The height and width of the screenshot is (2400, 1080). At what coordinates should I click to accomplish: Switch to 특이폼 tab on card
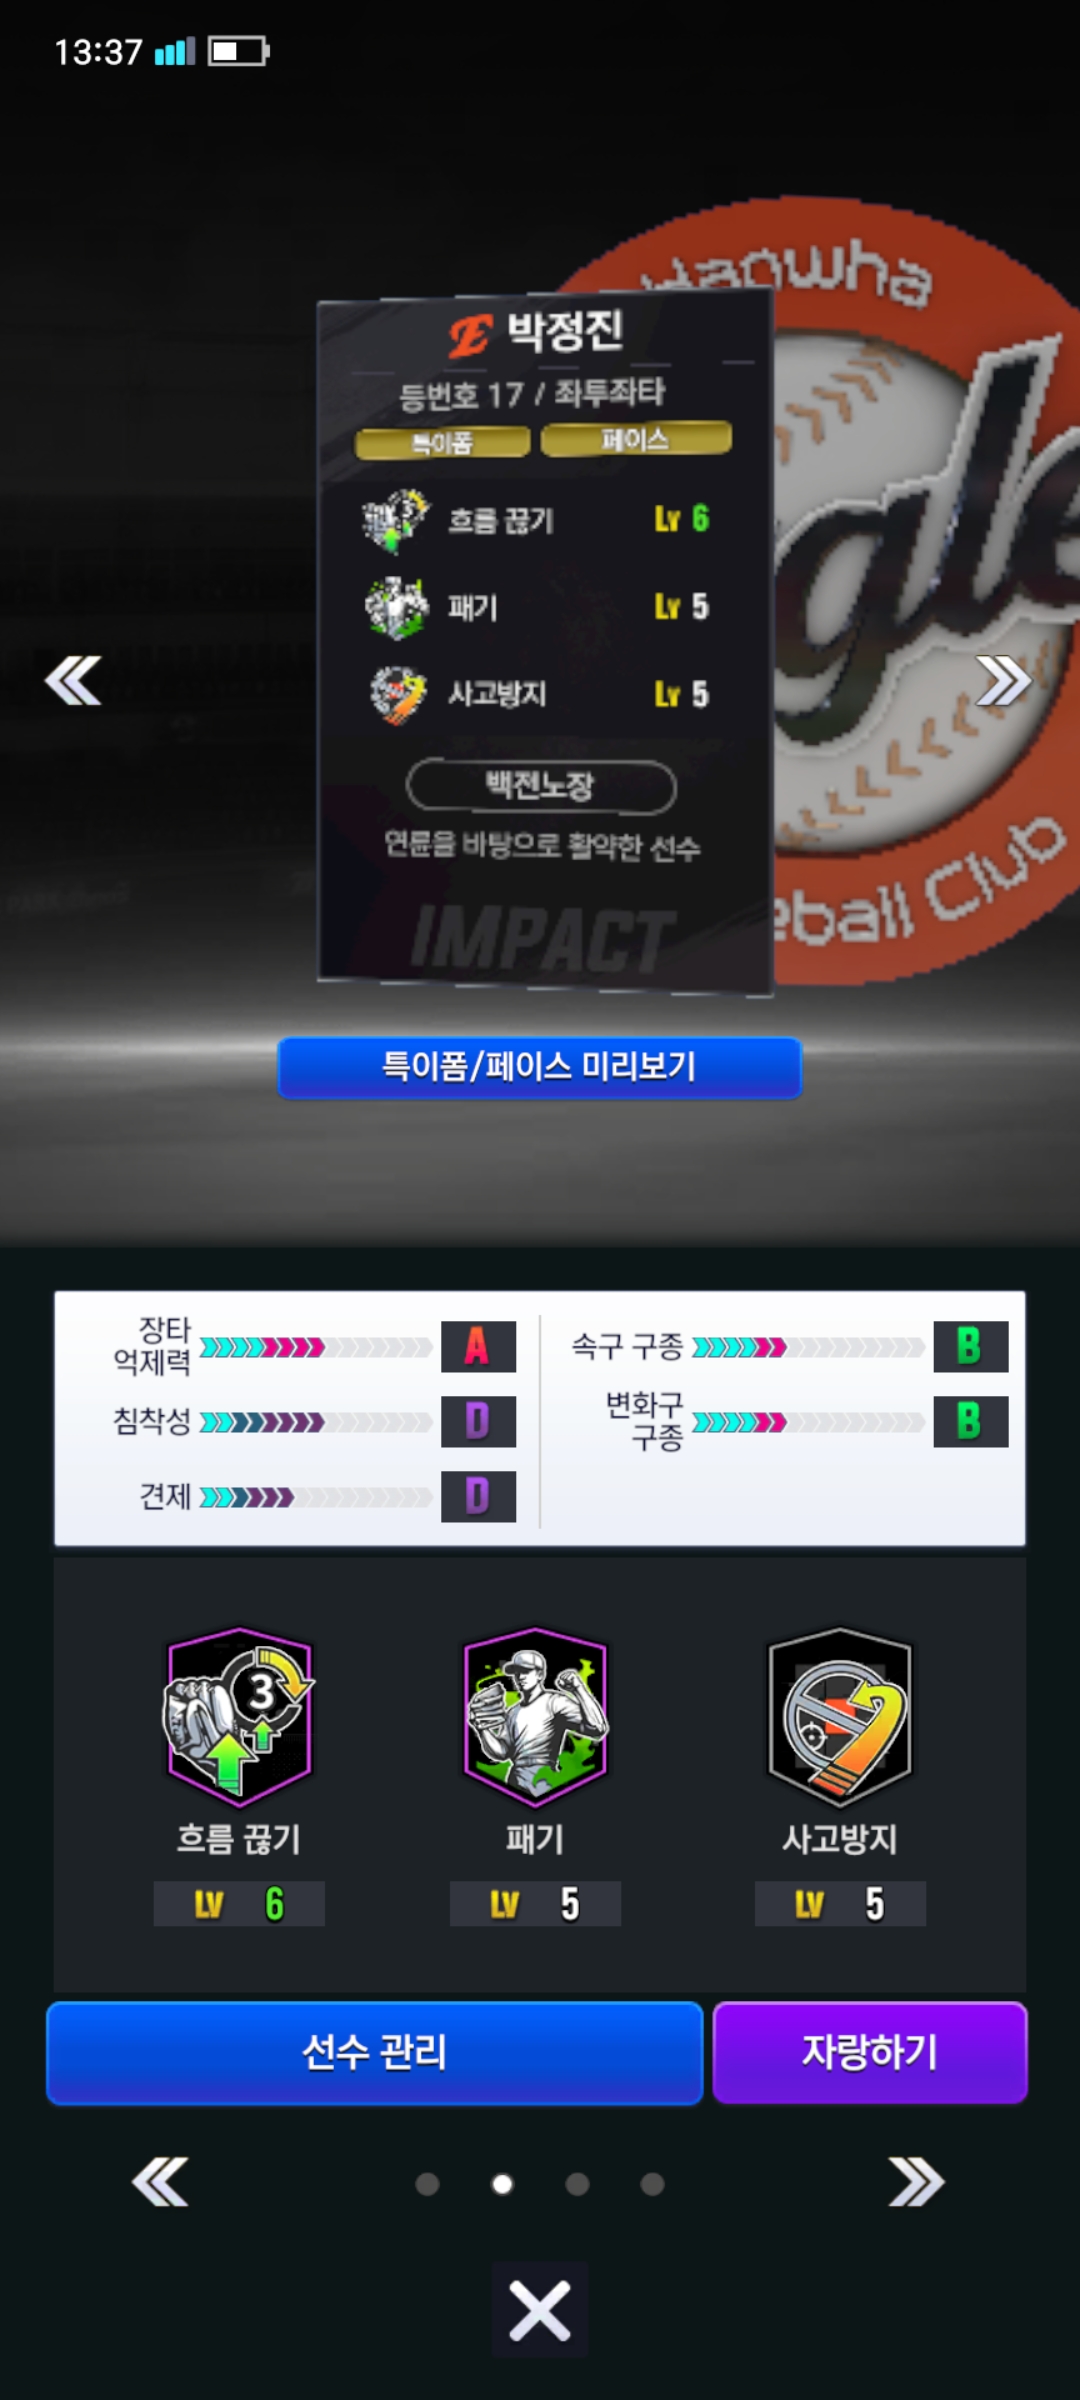tap(443, 442)
